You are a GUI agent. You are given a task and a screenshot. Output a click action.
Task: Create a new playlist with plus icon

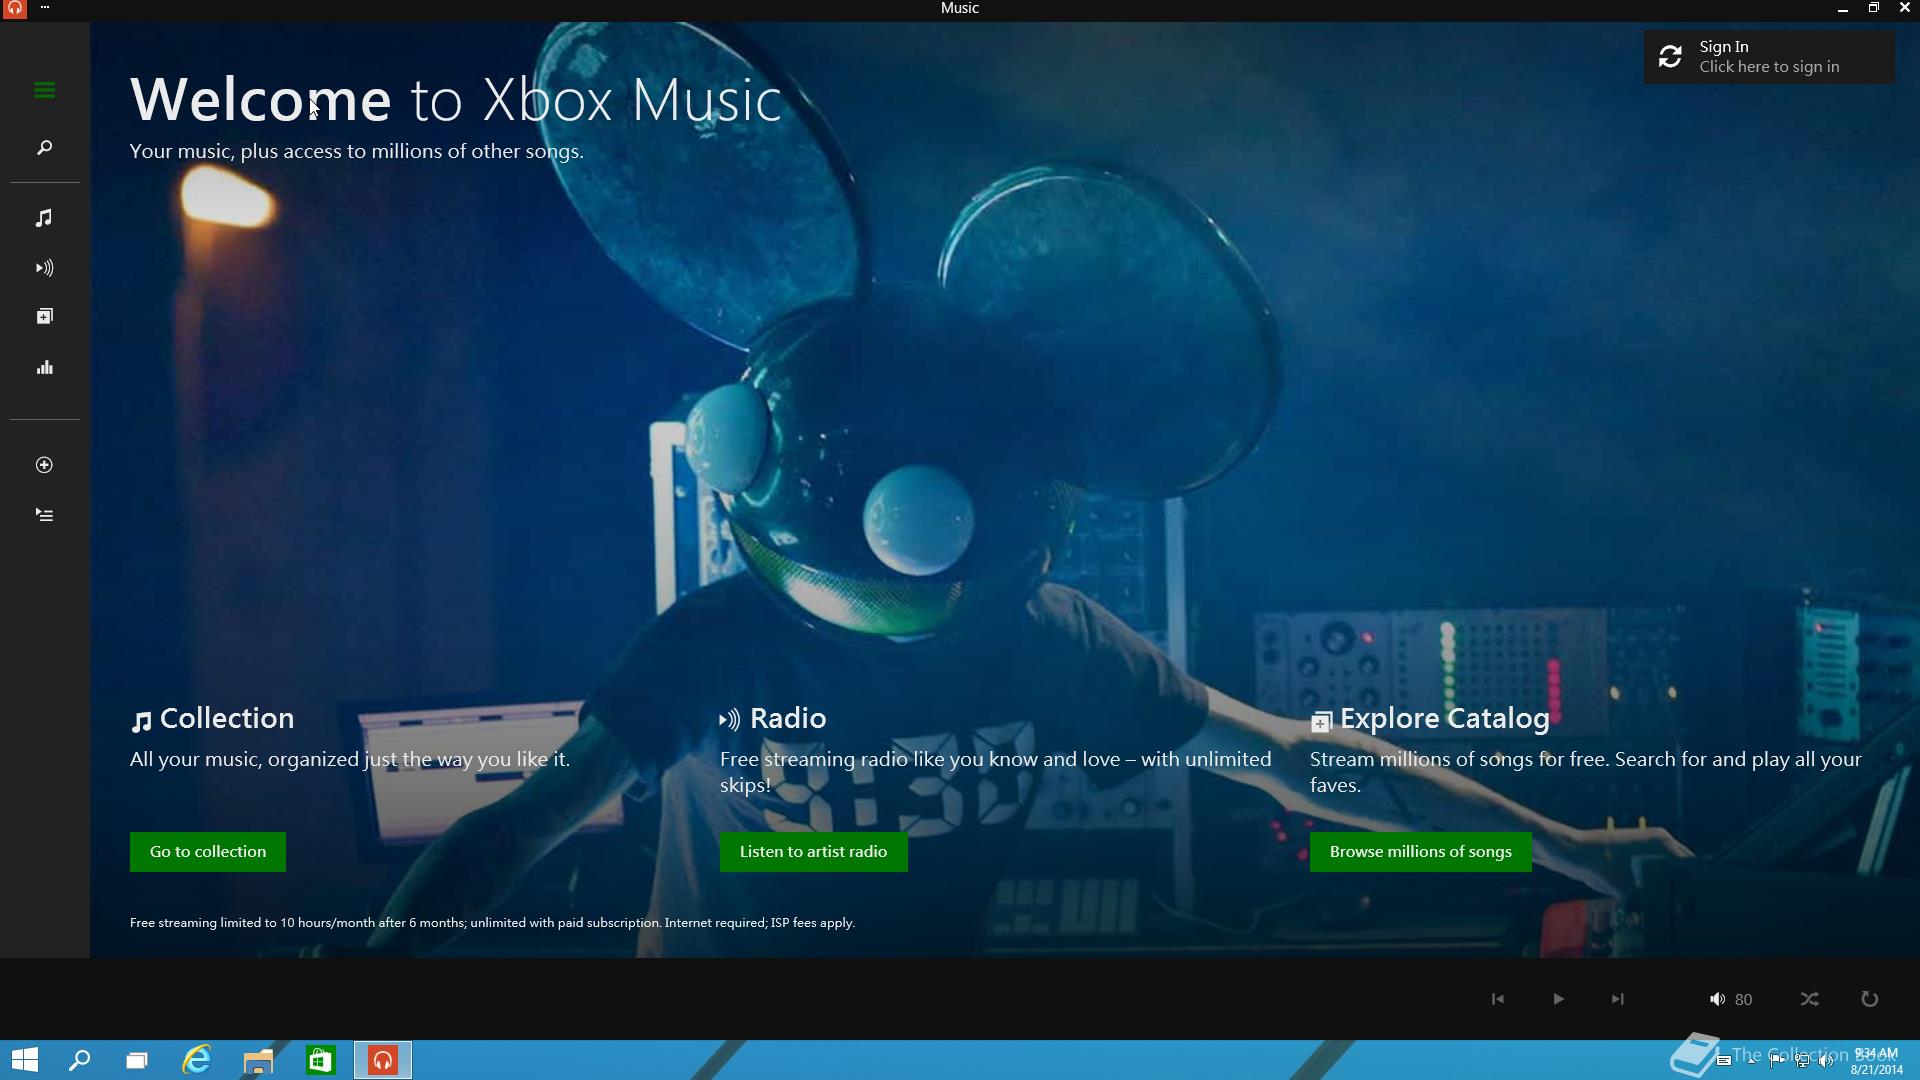pyautogui.click(x=44, y=465)
